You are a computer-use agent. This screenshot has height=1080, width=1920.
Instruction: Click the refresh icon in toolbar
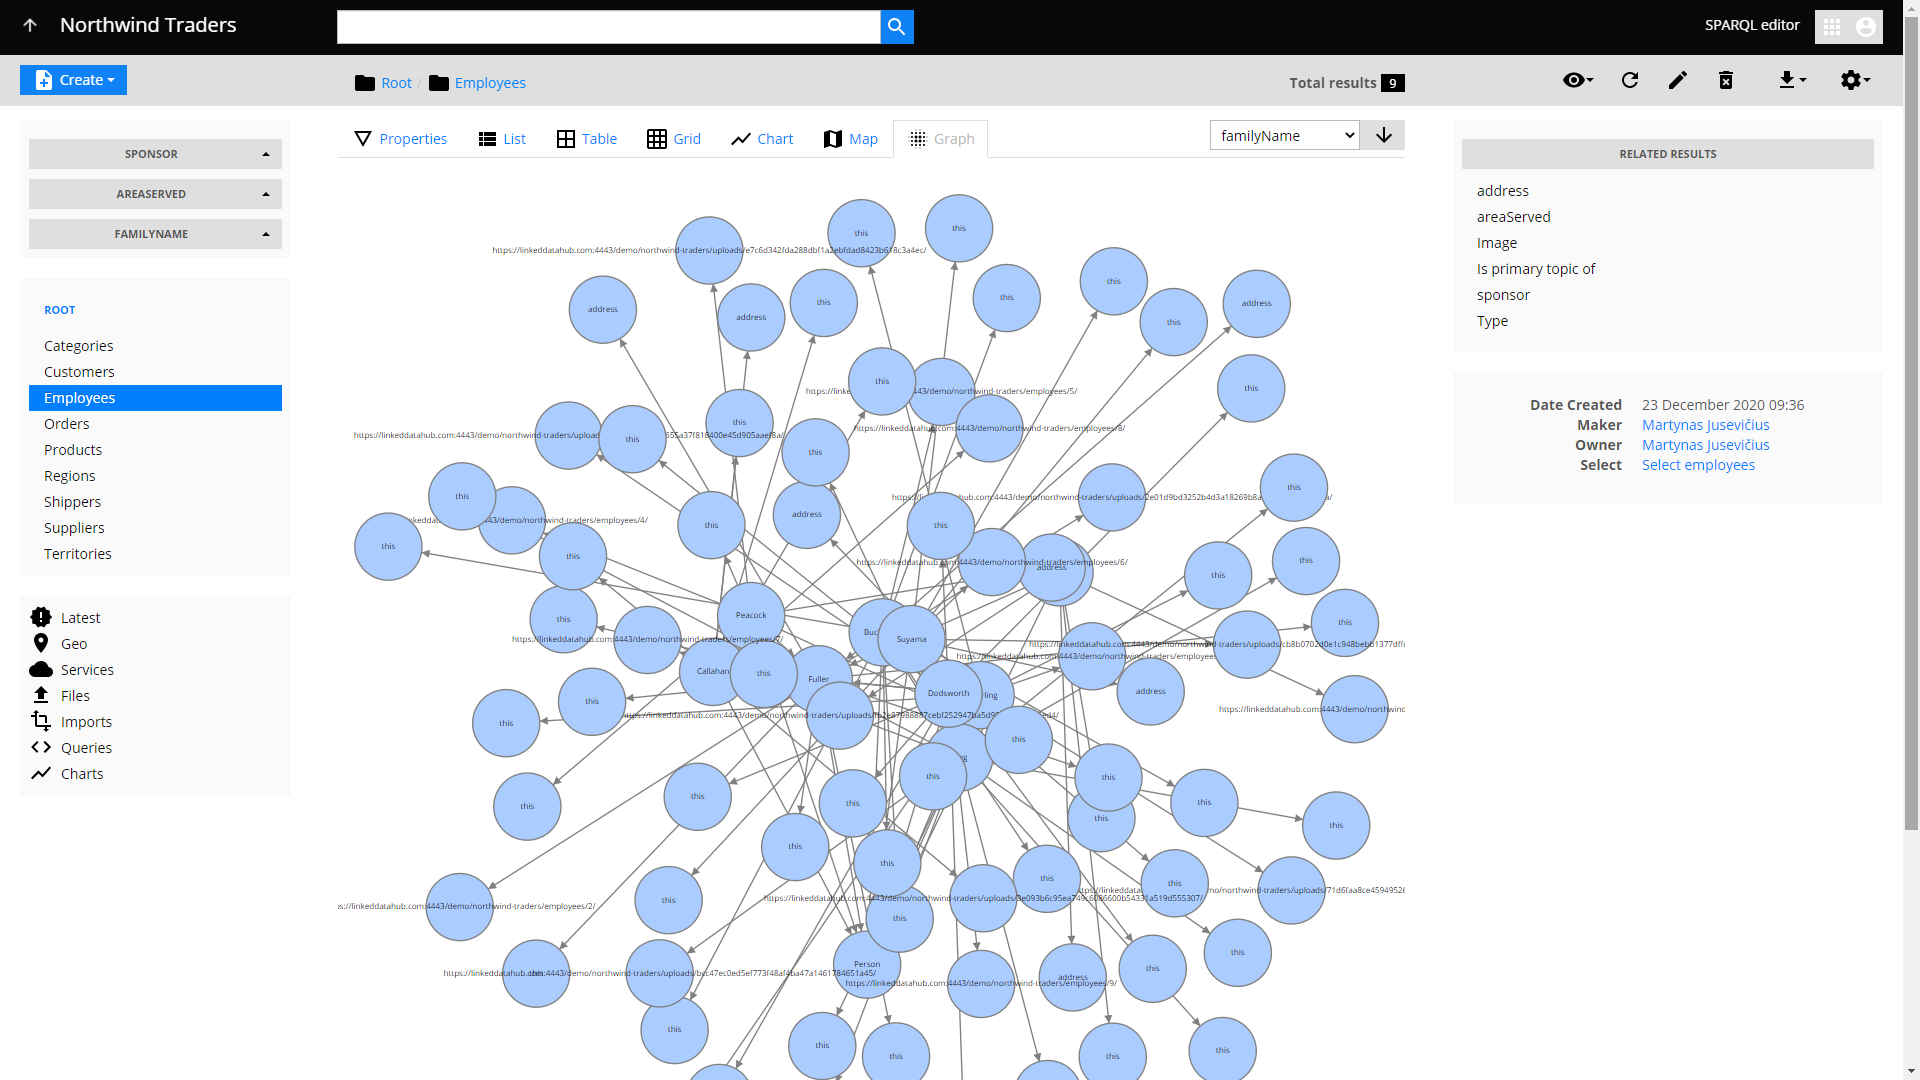[x=1630, y=80]
